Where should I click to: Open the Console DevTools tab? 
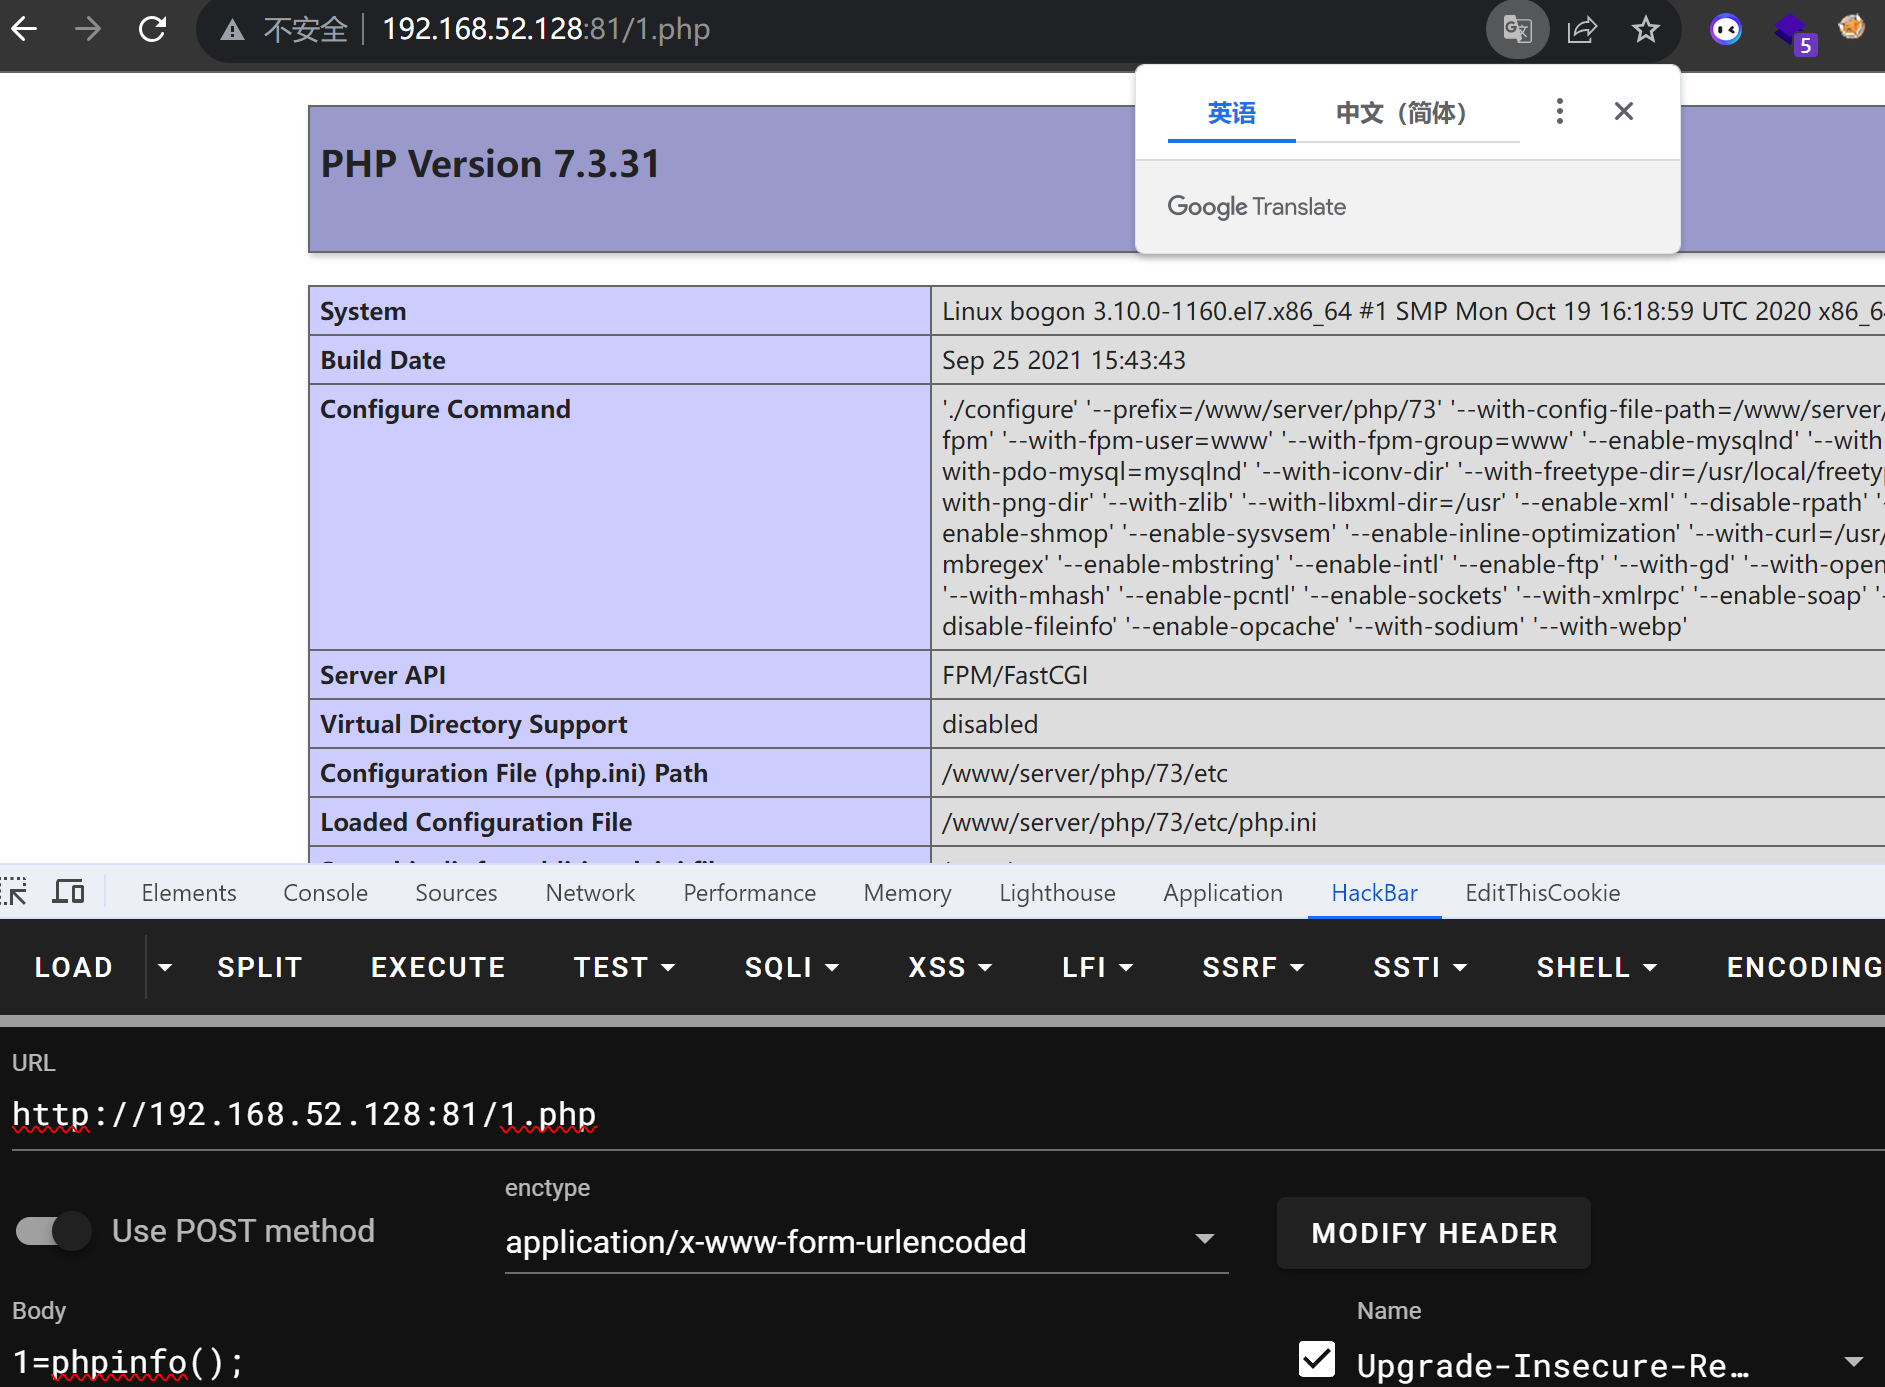325,893
